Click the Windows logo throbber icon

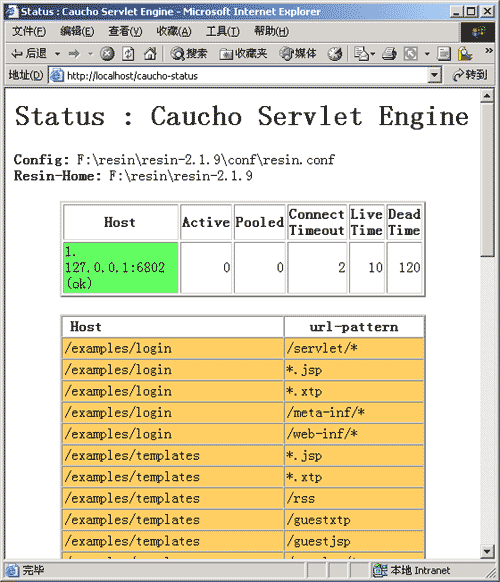tap(478, 32)
